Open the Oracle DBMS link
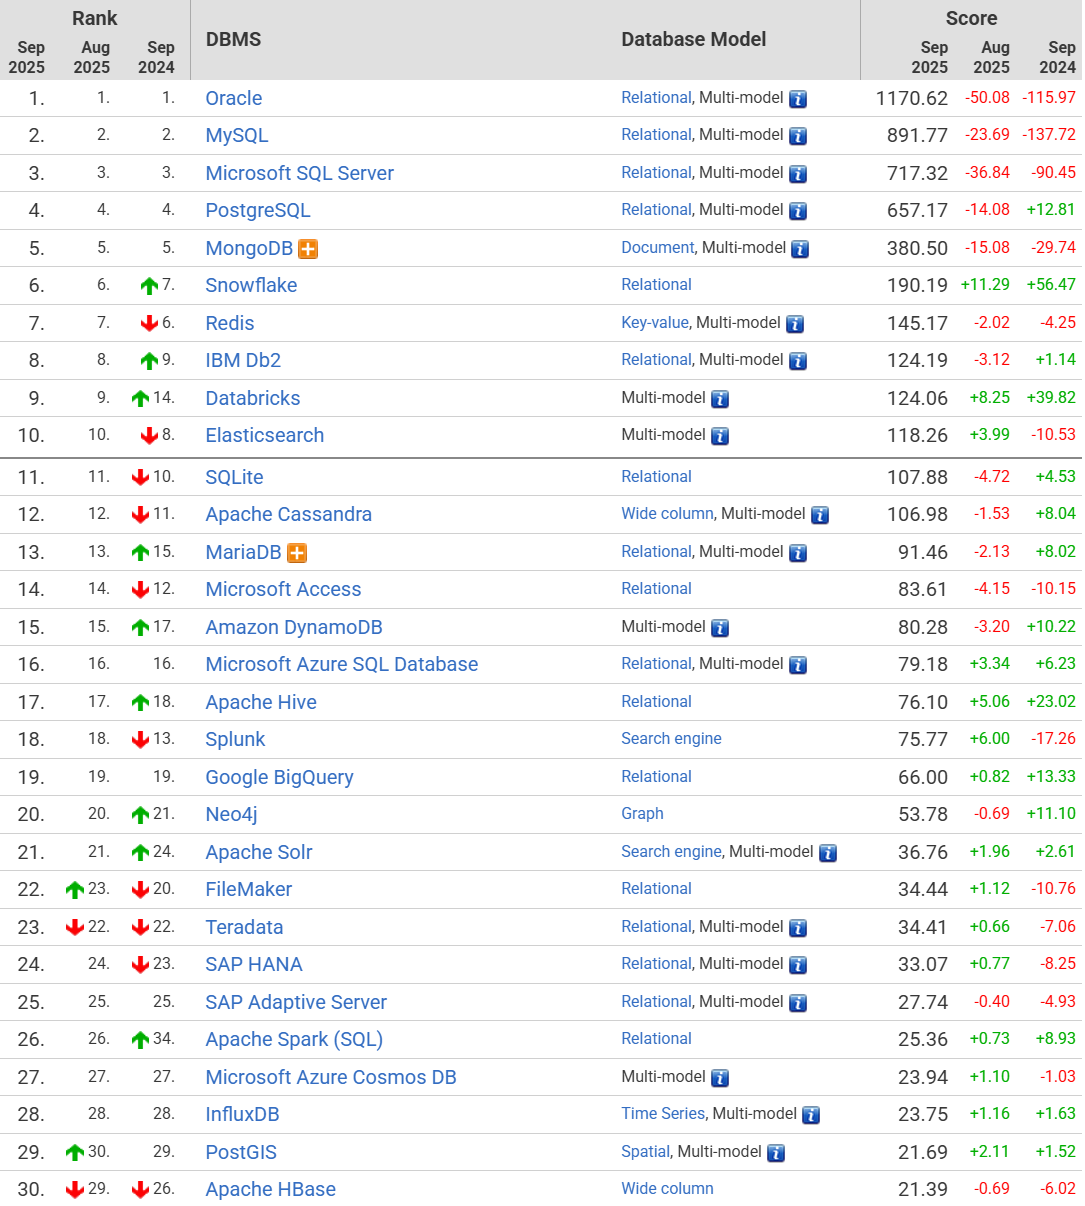1085x1206 pixels. click(234, 98)
